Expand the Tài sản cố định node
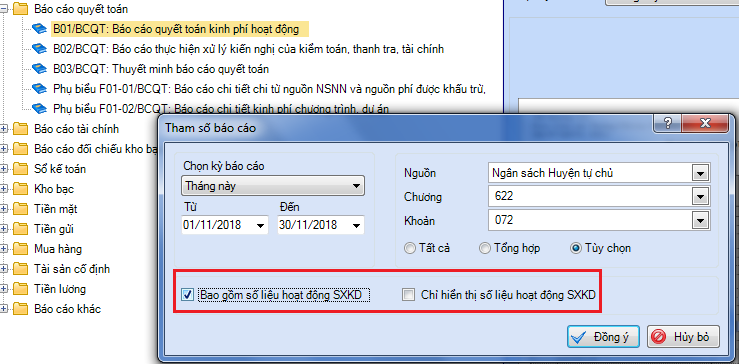This screenshot has height=364, width=739. [4, 269]
